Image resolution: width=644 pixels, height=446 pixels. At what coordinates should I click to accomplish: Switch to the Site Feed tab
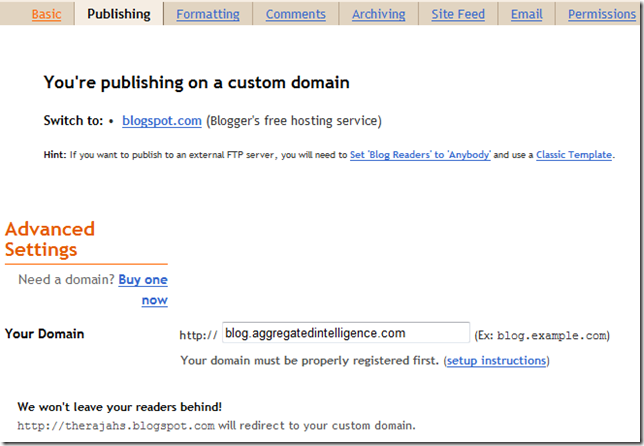[458, 14]
